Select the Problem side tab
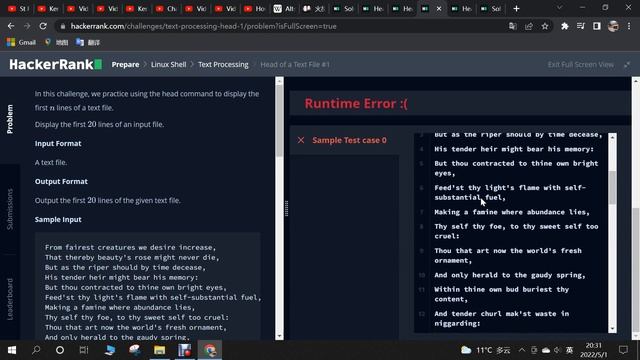Image resolution: width=640 pixels, height=360 pixels. pos(10,119)
